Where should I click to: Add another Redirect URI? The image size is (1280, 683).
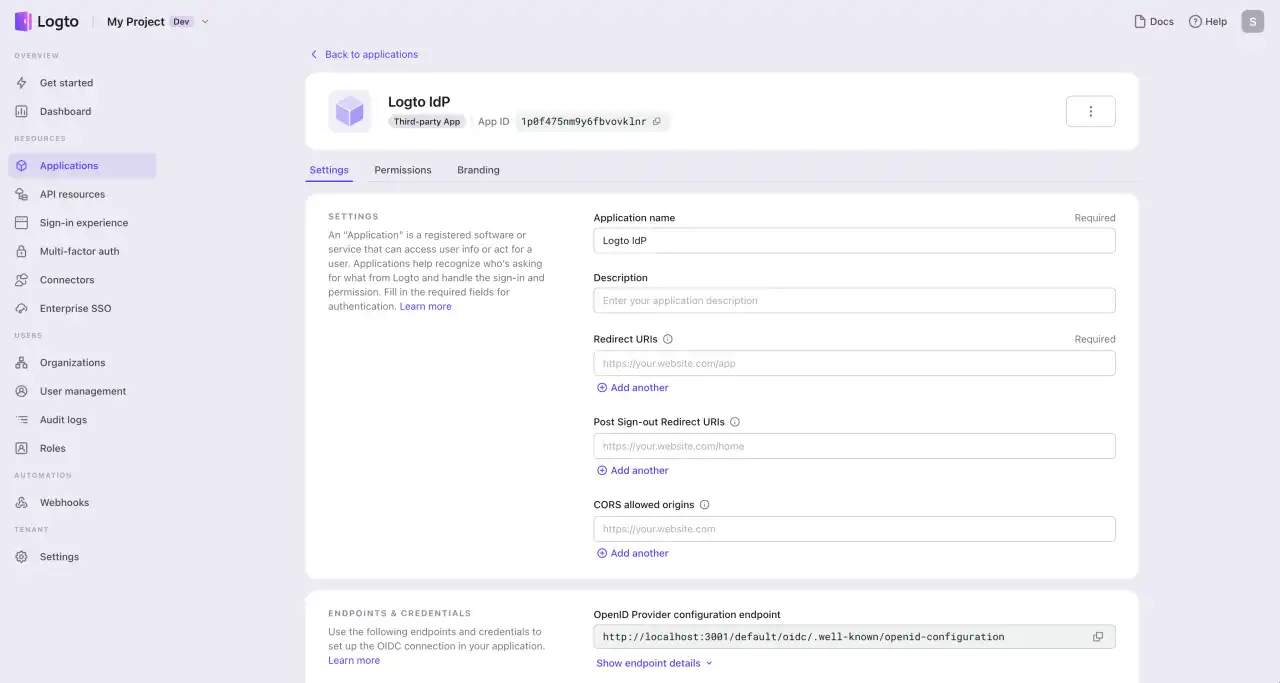[632, 387]
